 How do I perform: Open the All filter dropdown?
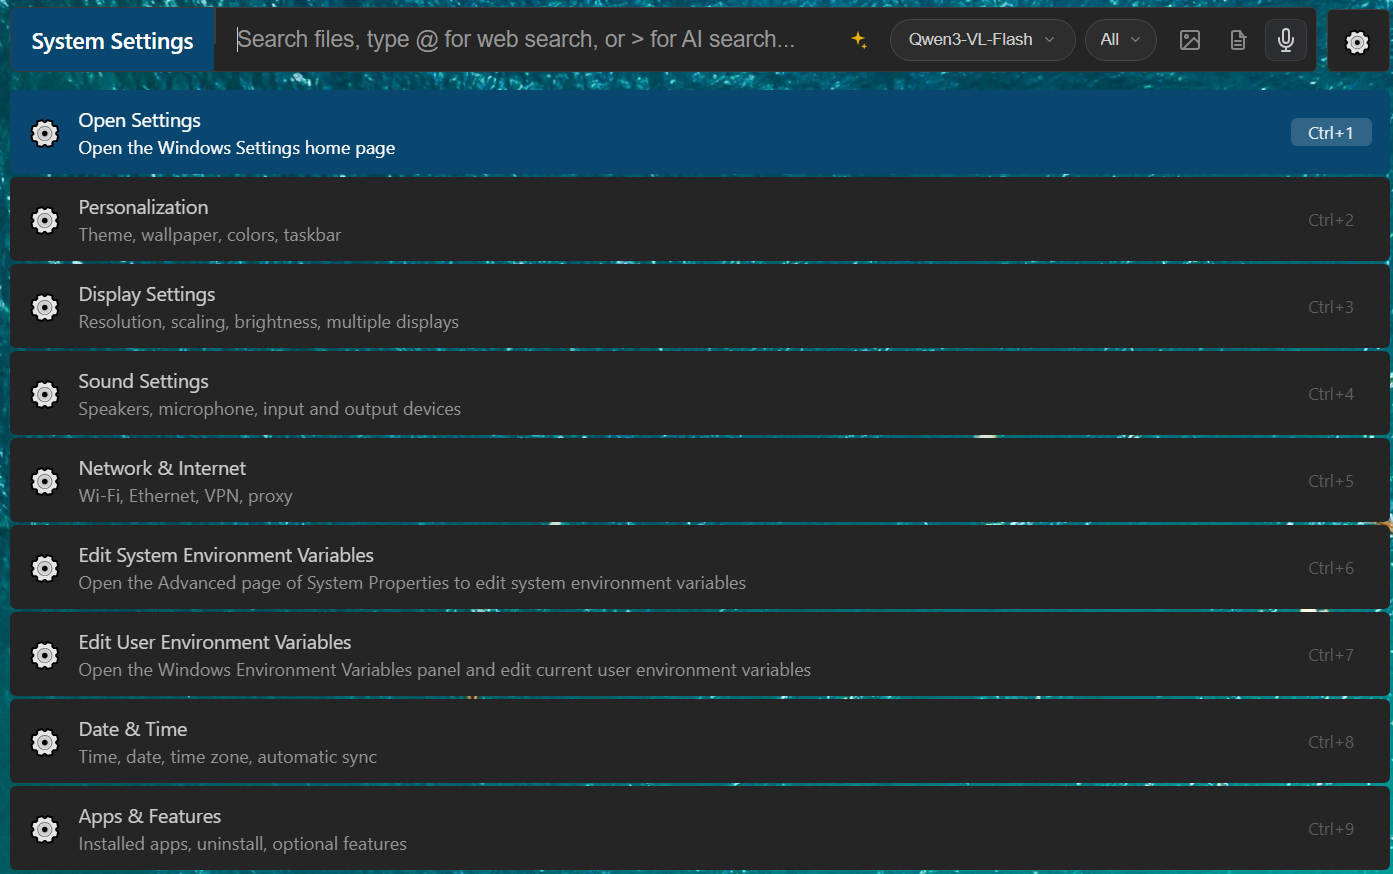(1120, 40)
